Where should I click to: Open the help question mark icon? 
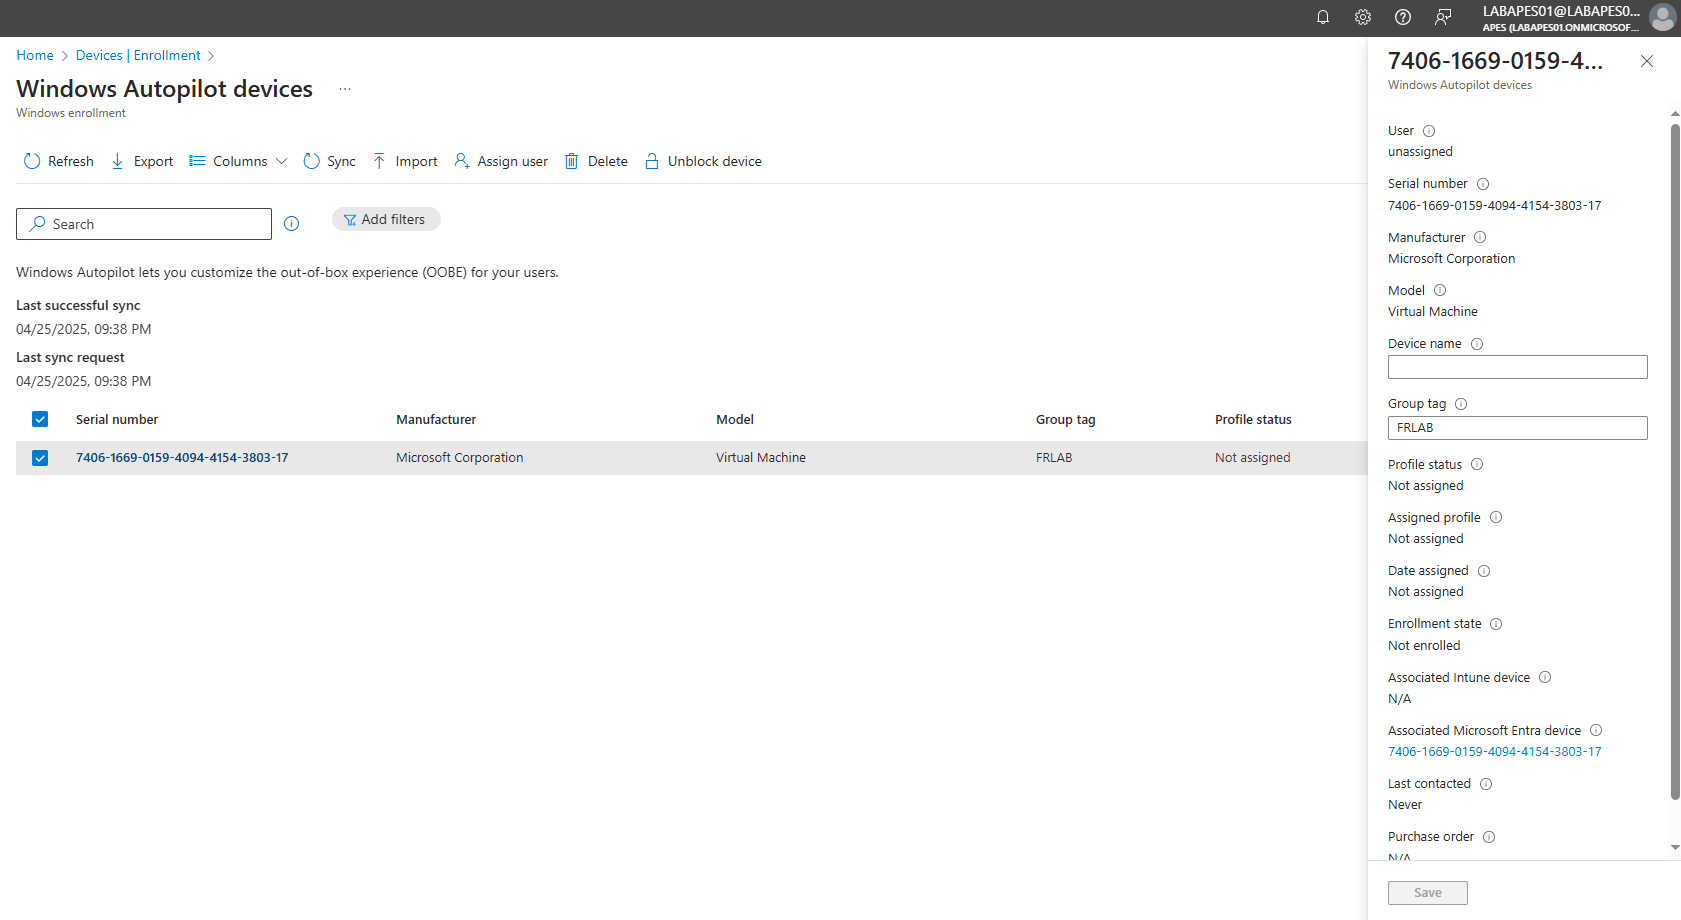click(1402, 17)
